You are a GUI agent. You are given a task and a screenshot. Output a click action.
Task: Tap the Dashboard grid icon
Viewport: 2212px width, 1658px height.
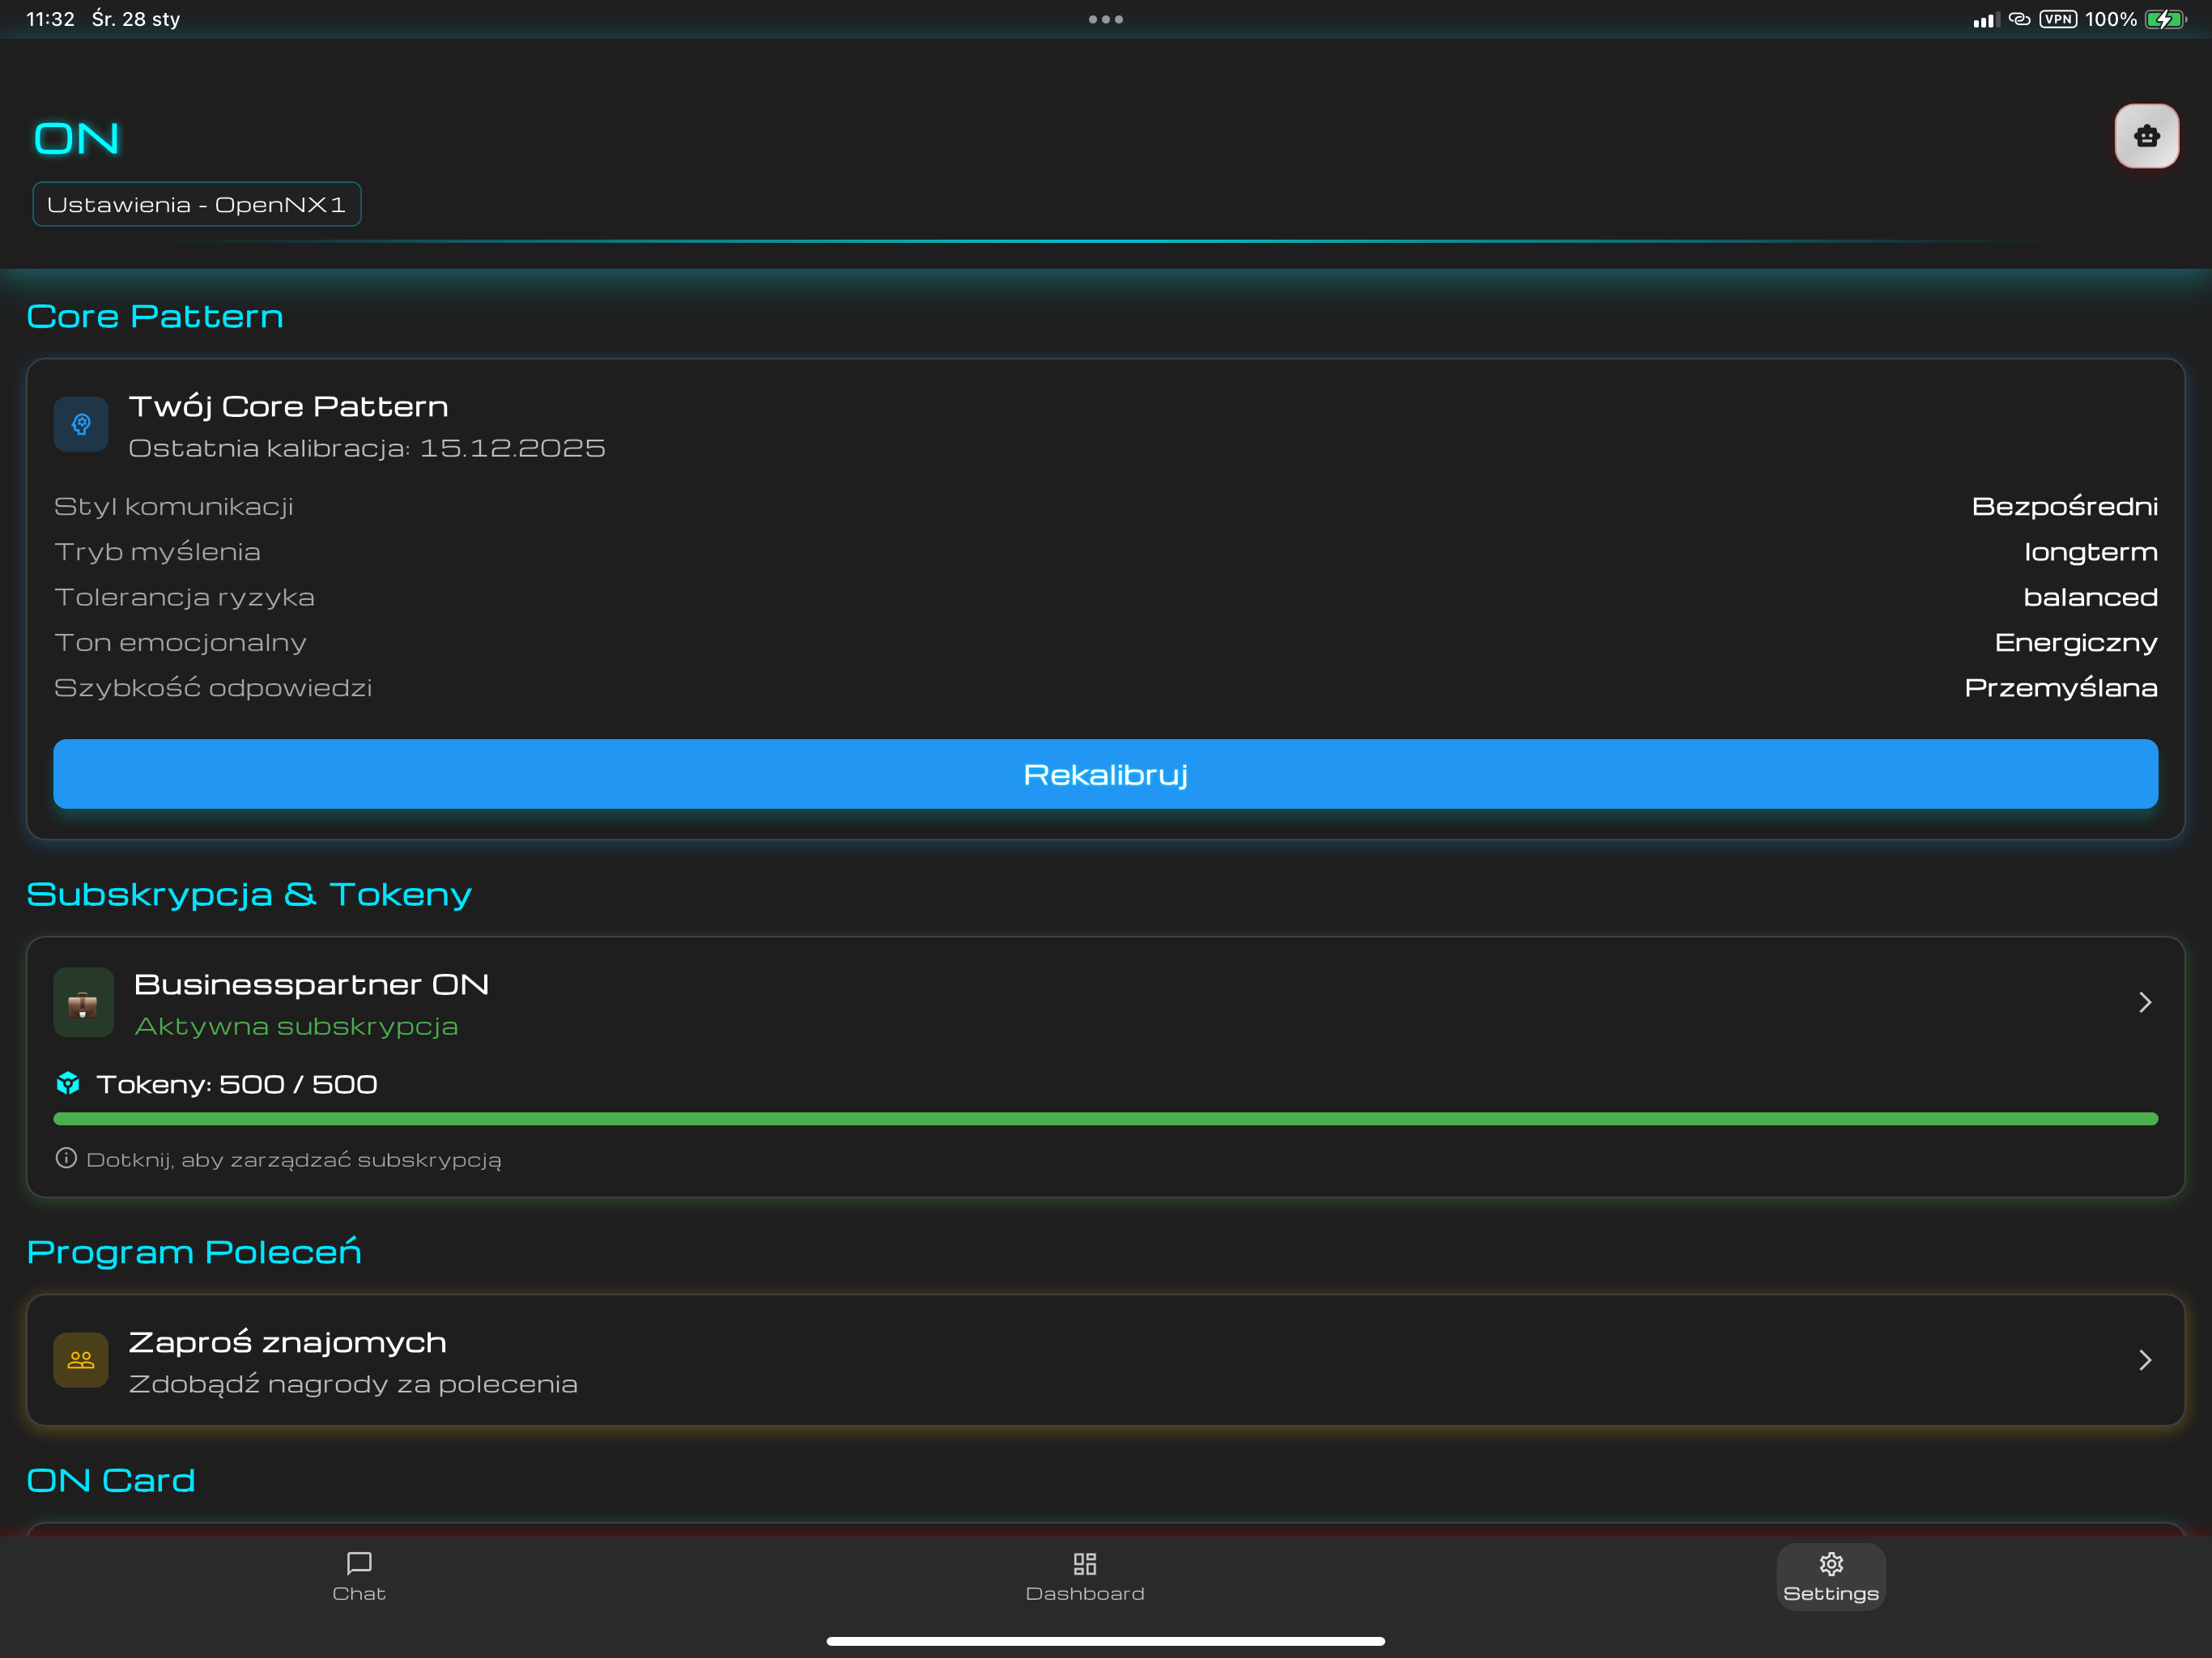pyautogui.click(x=1085, y=1563)
